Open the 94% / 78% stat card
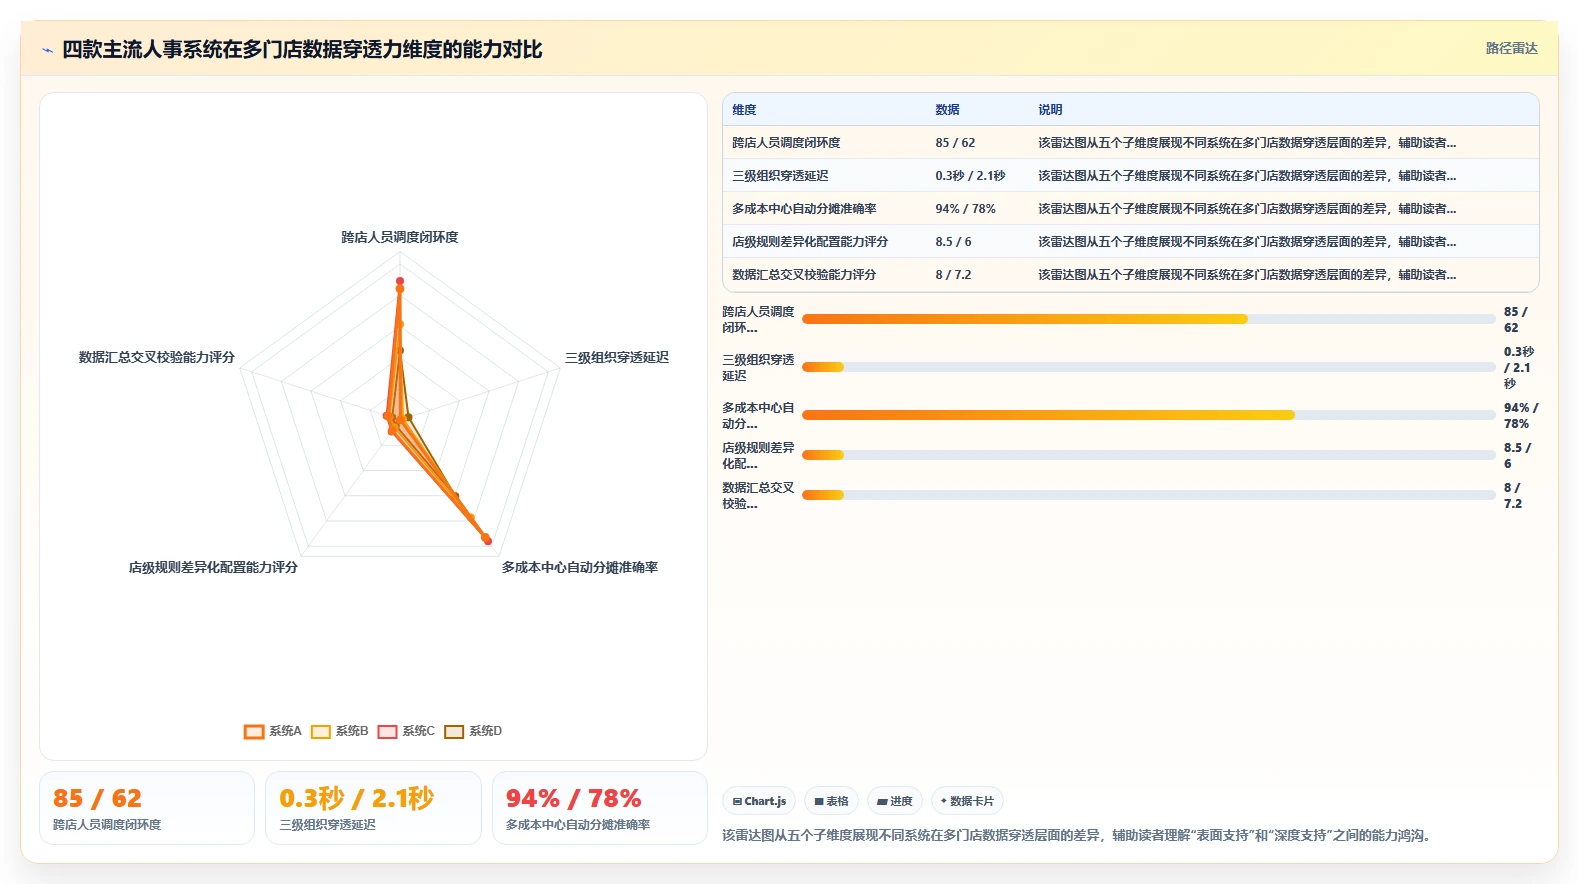This screenshot has width=1579, height=884. [x=600, y=808]
